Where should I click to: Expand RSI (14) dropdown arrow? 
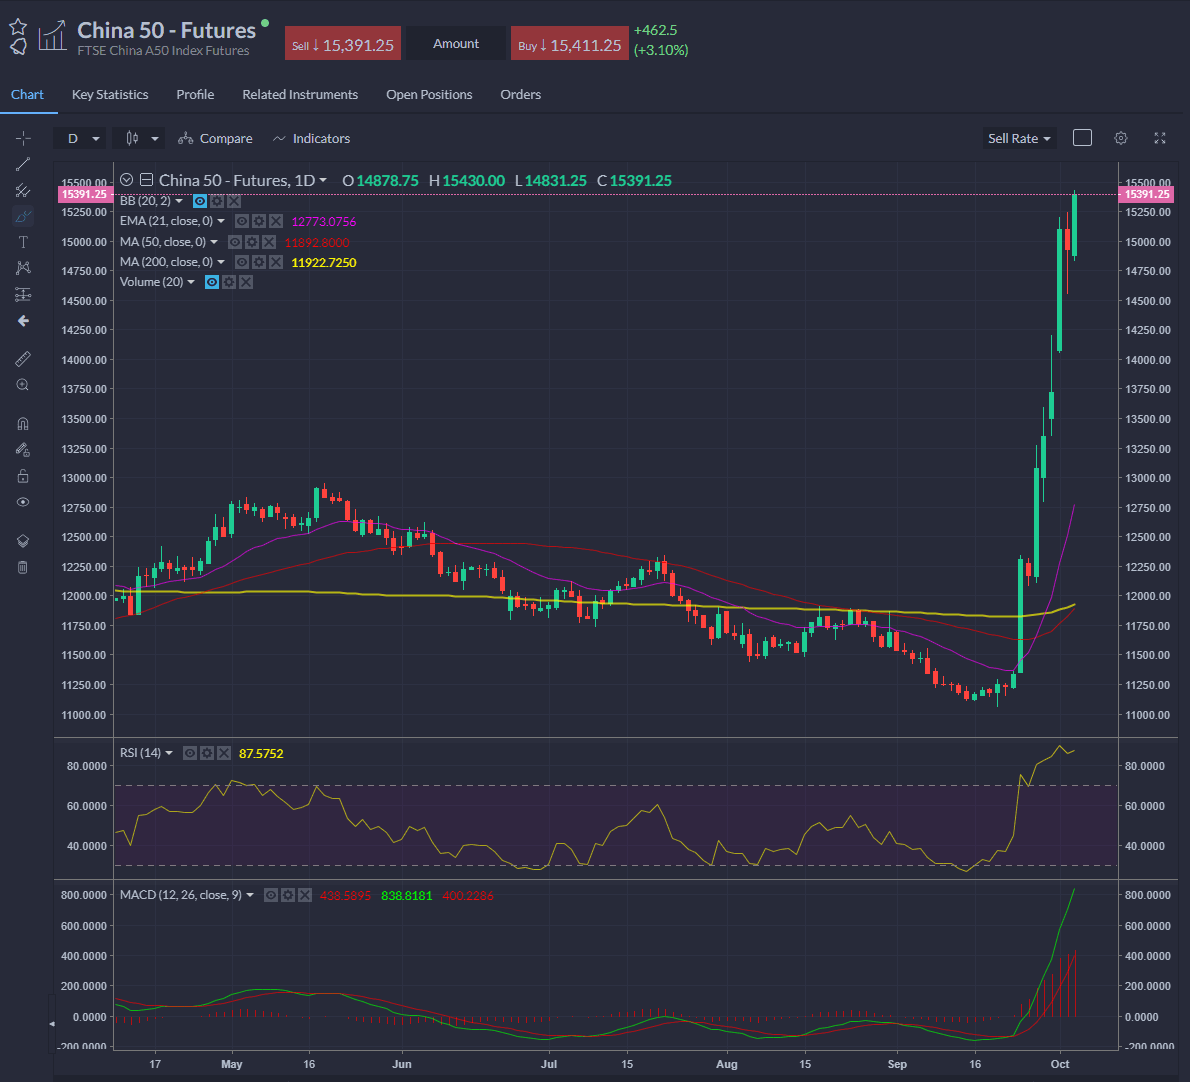click(x=168, y=753)
